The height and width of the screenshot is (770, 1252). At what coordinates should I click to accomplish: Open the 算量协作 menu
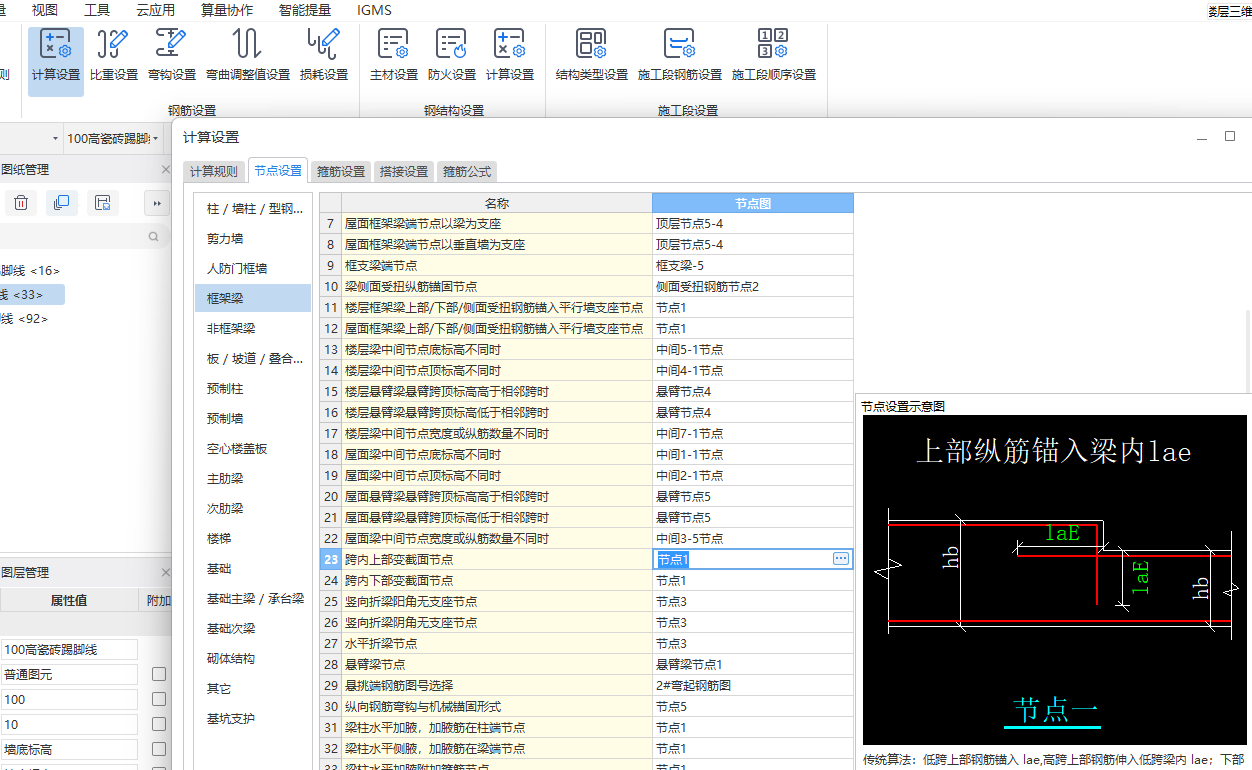[227, 10]
